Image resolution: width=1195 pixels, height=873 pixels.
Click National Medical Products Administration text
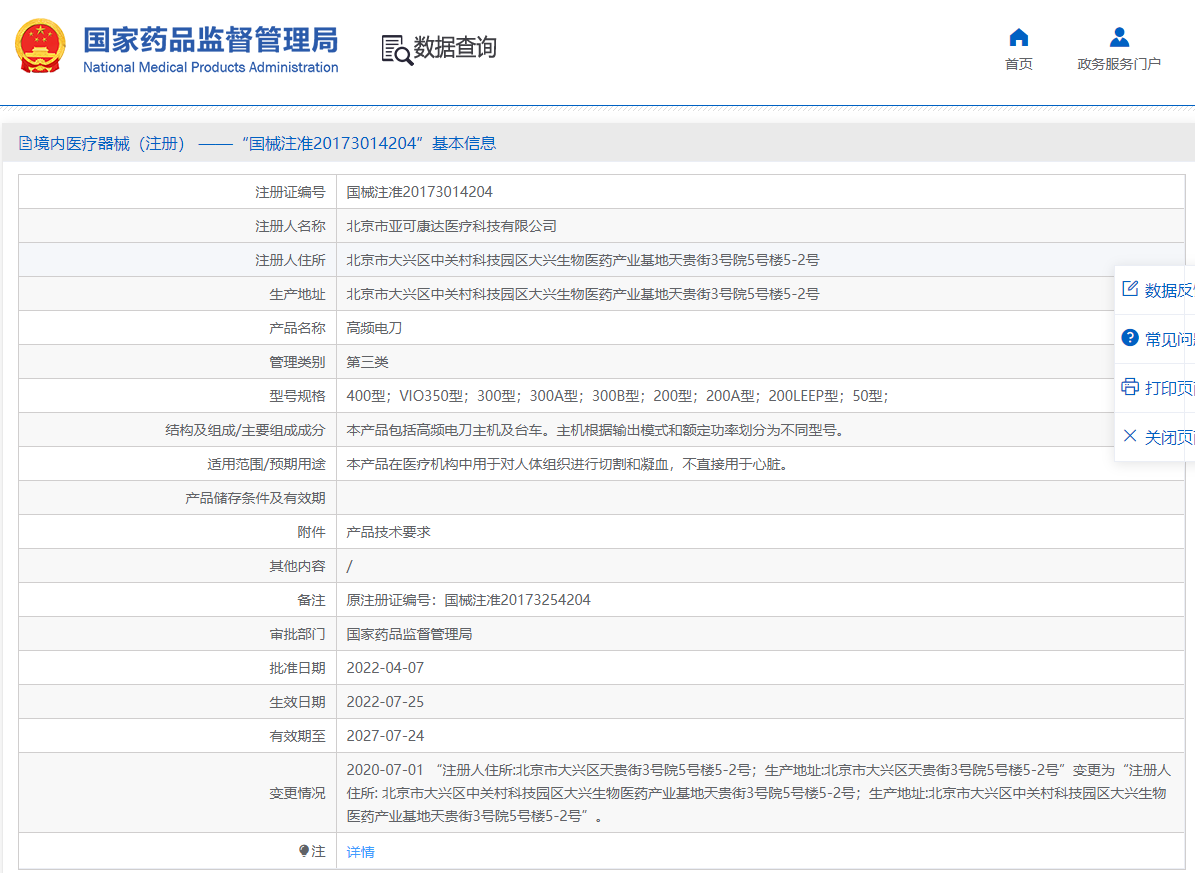click(x=210, y=67)
